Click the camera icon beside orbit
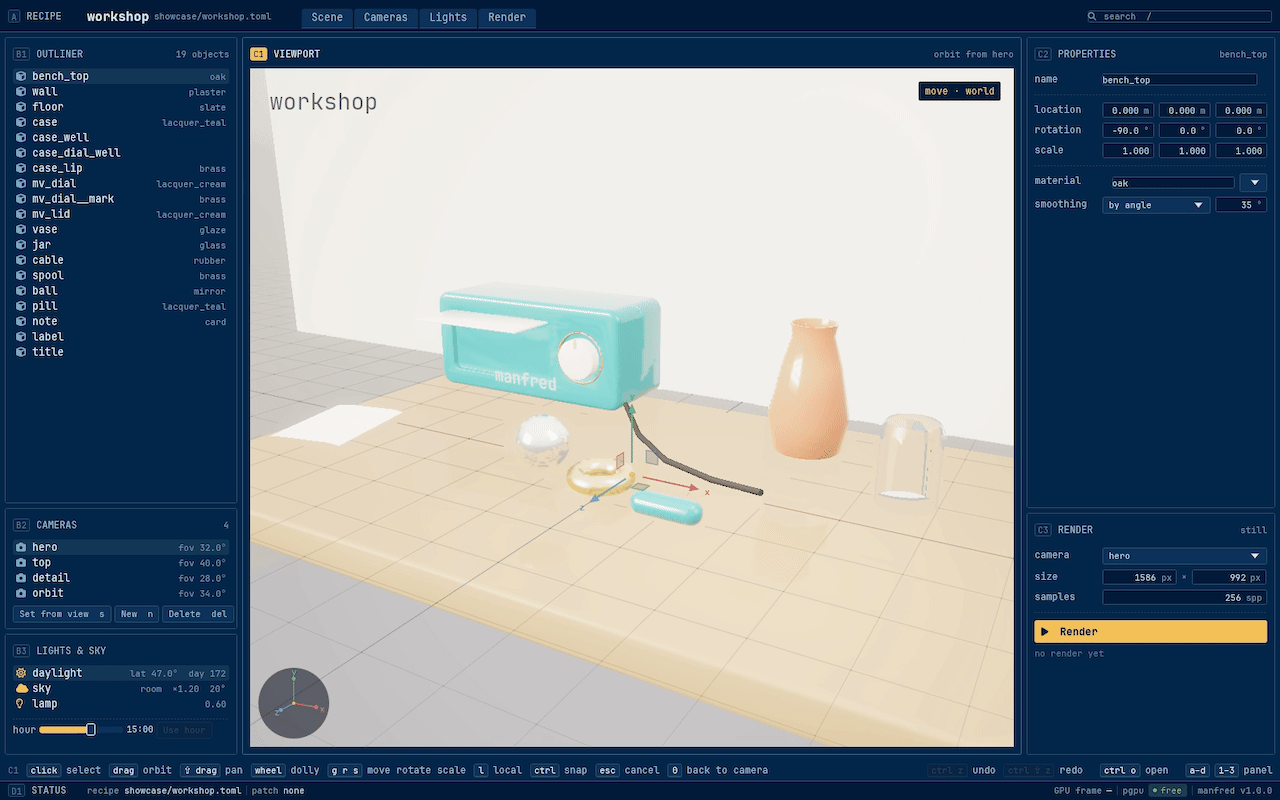Viewport: 1280px width, 800px height. tap(21, 593)
